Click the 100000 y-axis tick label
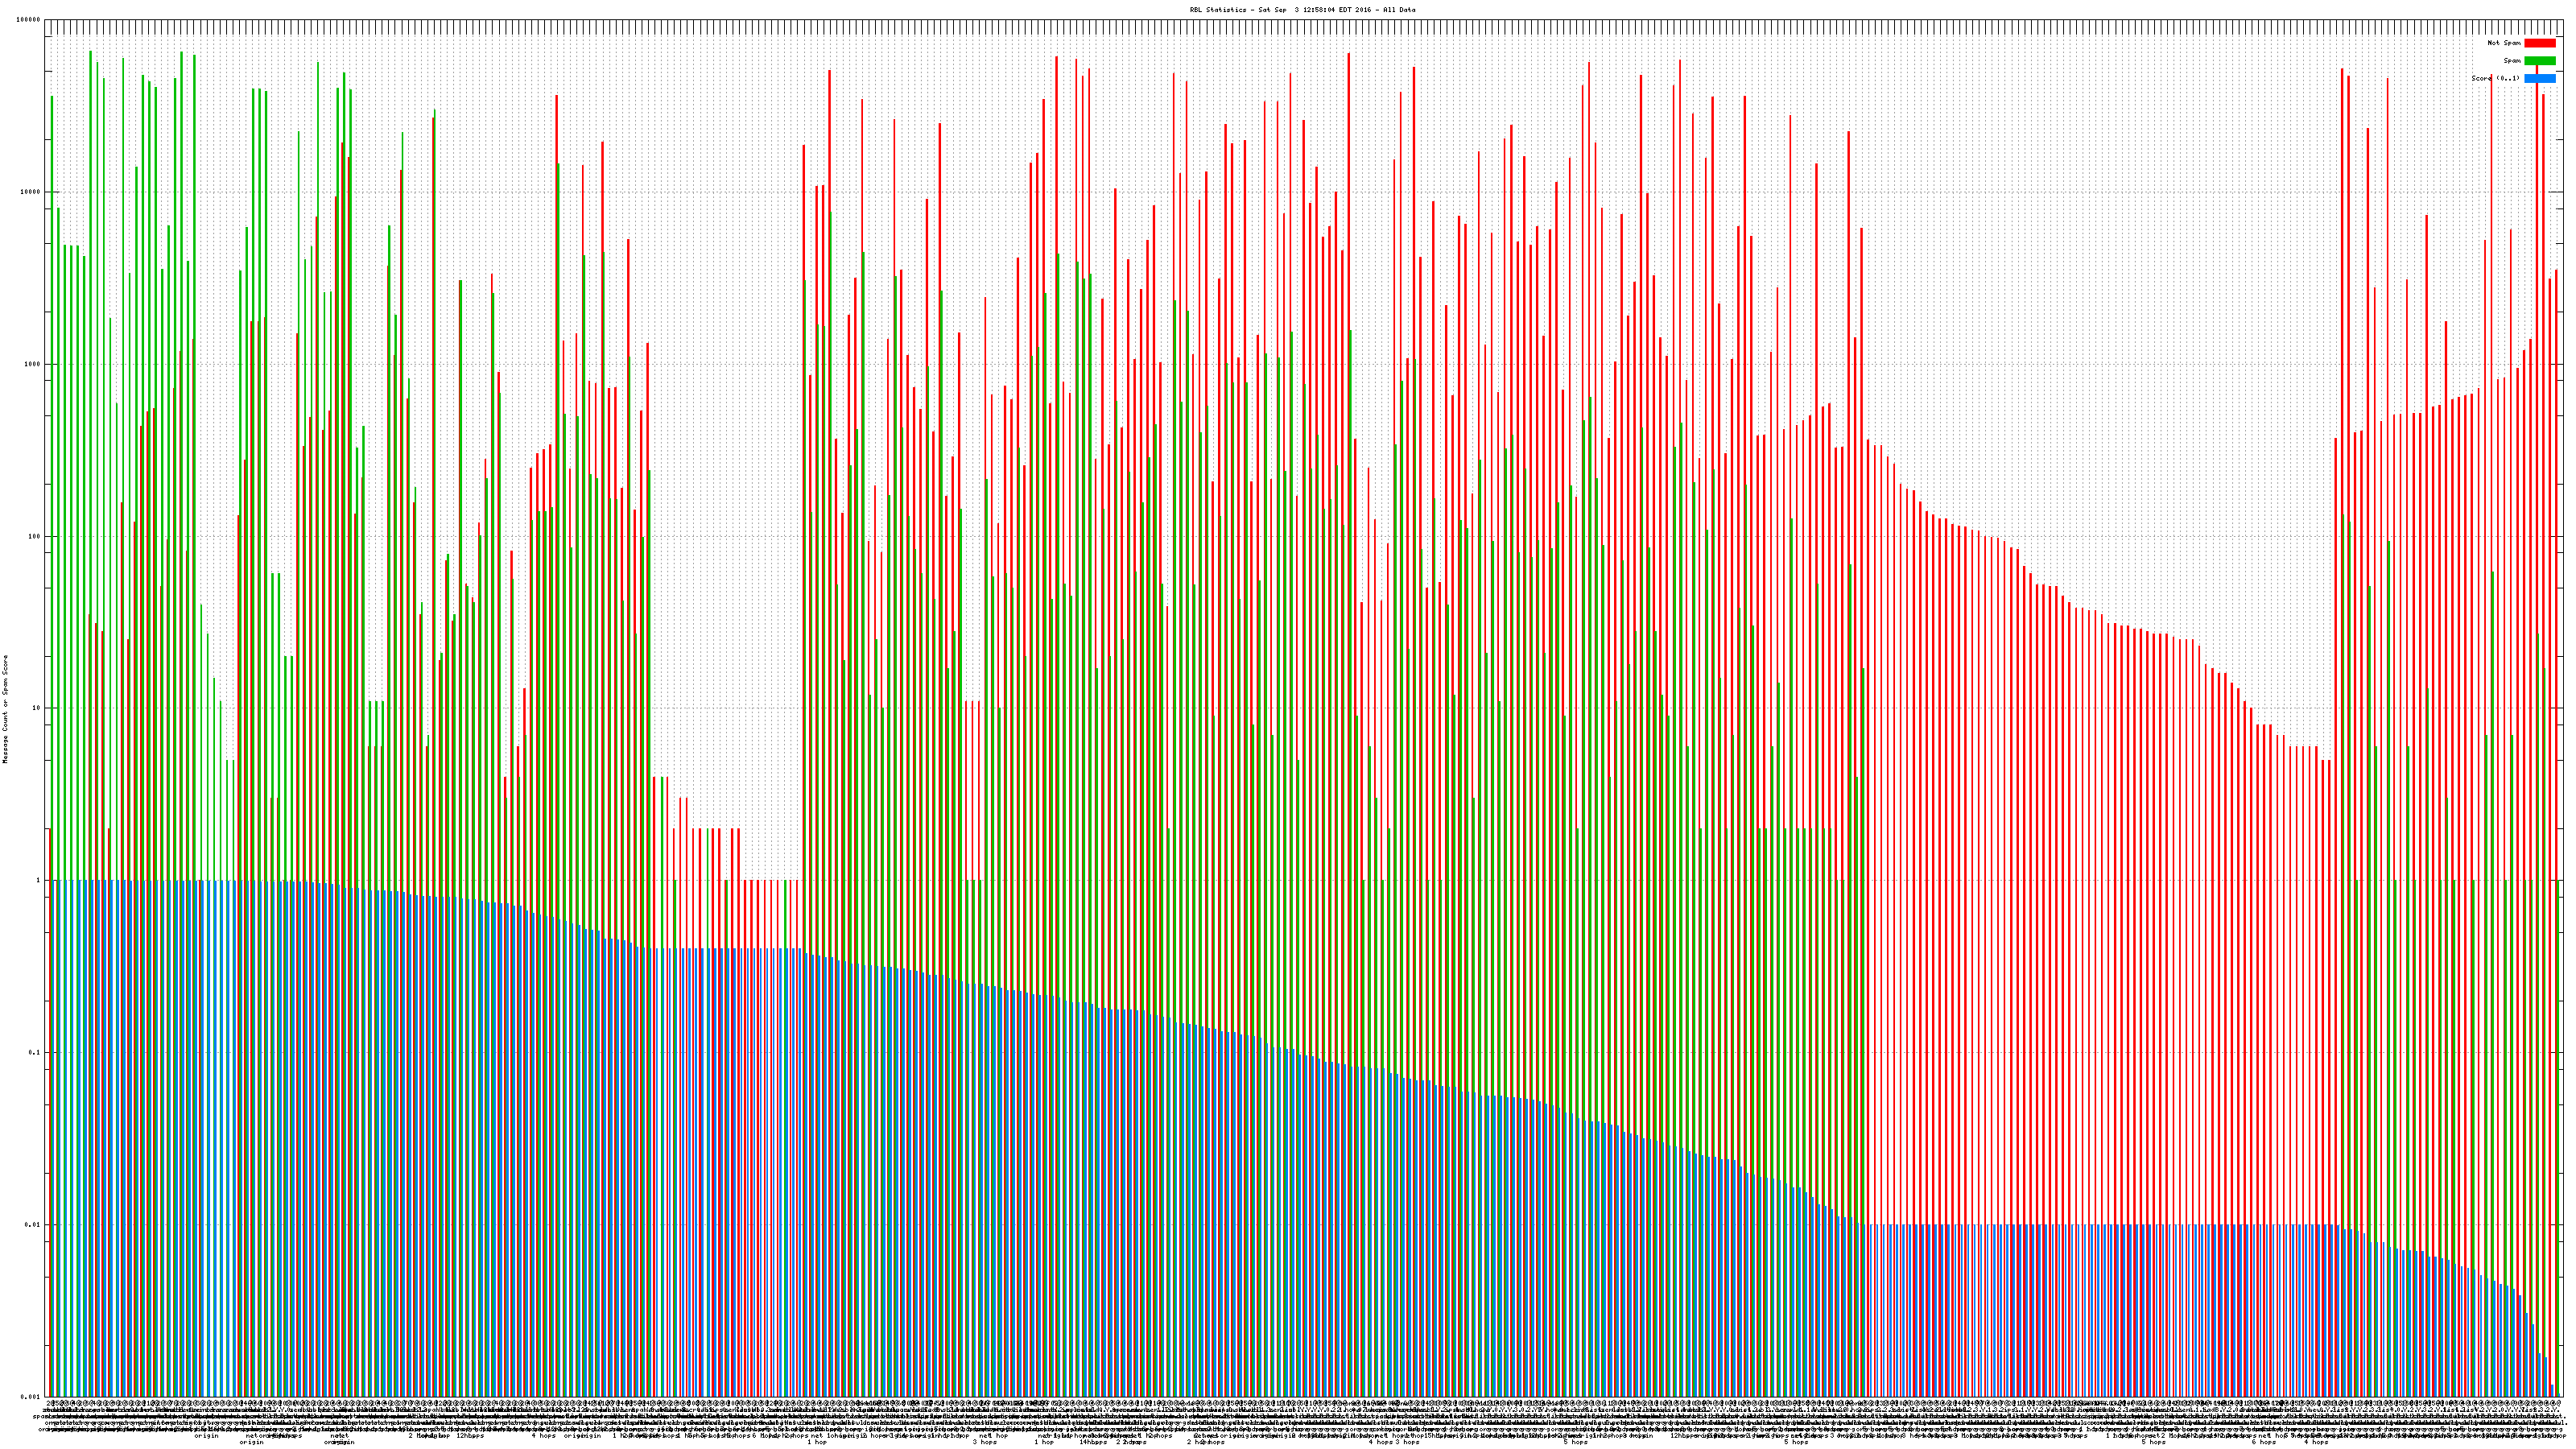This screenshot has width=2576, height=1449. pyautogui.click(x=29, y=20)
